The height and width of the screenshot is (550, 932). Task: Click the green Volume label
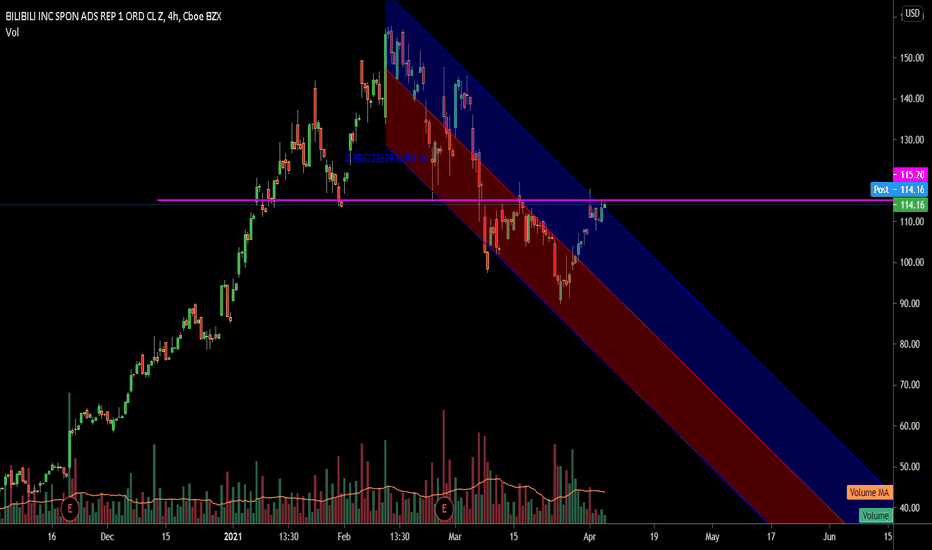[x=876, y=516]
